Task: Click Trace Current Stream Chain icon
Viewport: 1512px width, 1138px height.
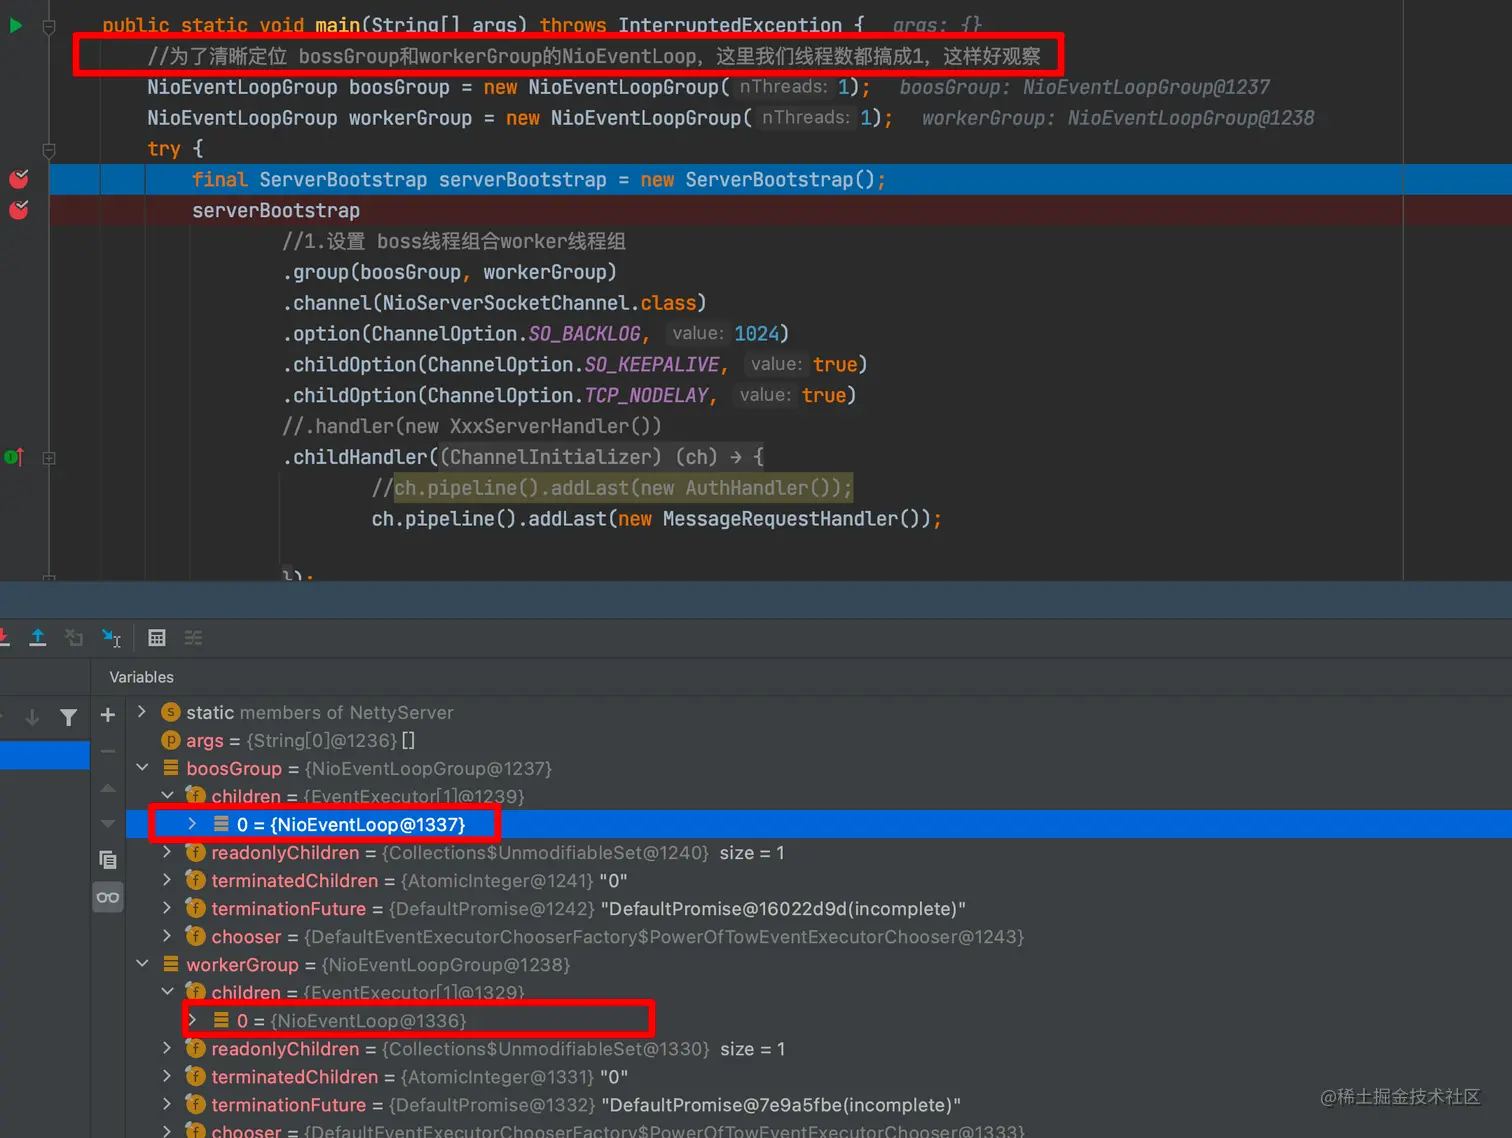Action: [x=194, y=637]
